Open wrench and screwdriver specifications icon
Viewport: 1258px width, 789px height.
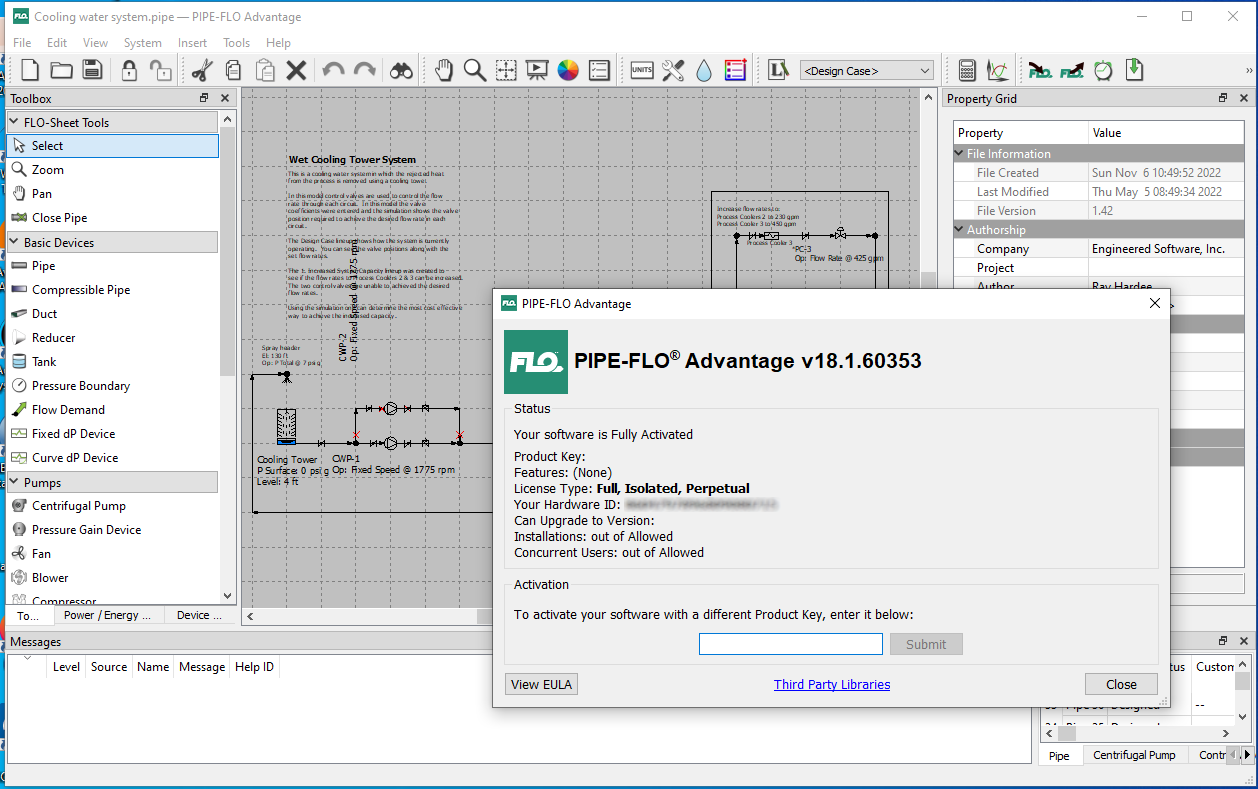click(x=673, y=70)
